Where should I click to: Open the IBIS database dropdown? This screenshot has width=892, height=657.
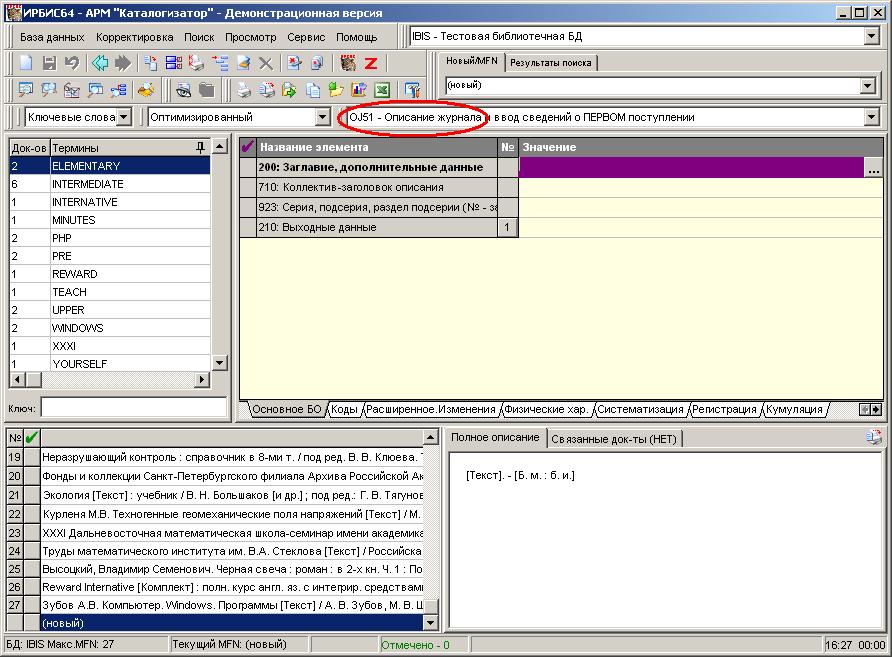pos(871,36)
